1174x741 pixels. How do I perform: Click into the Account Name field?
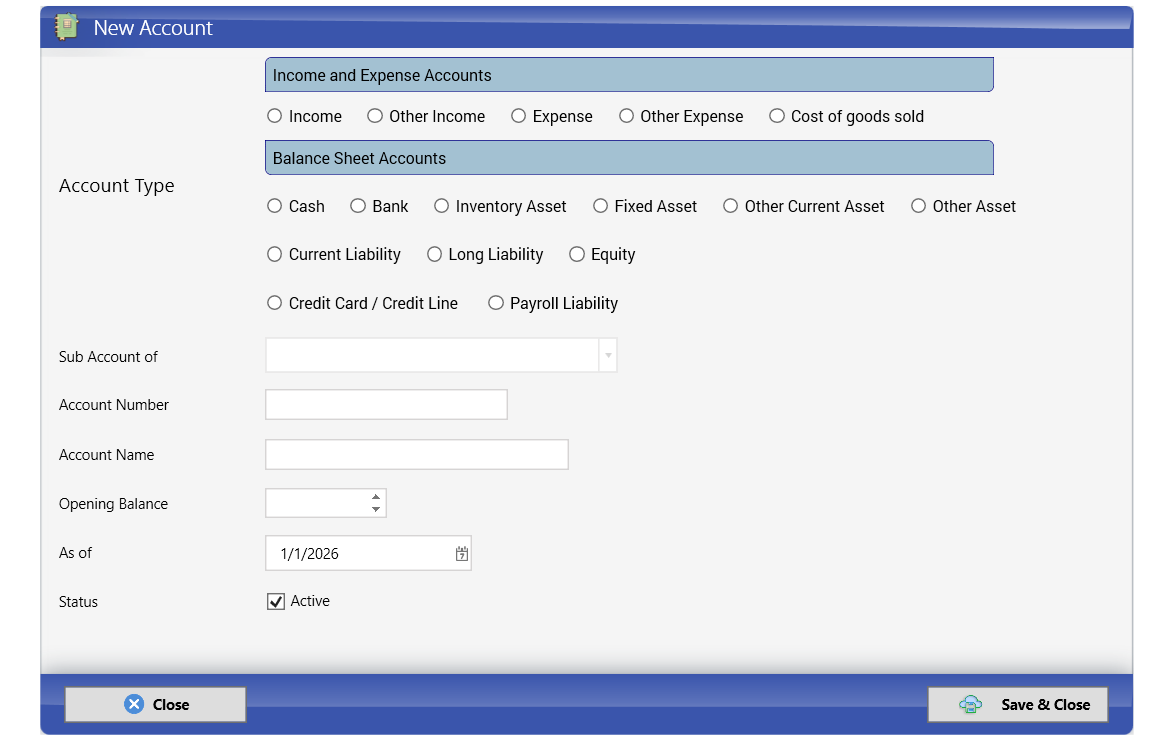417,455
